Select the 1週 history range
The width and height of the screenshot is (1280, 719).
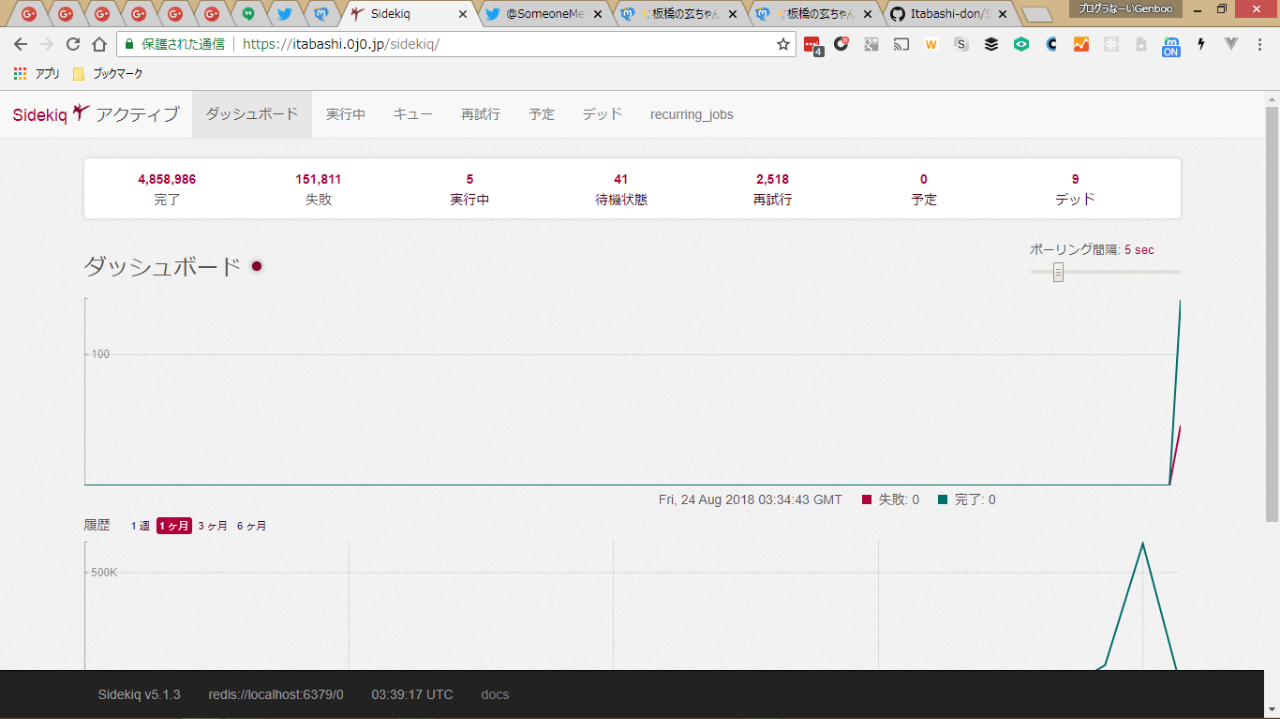click(x=140, y=526)
